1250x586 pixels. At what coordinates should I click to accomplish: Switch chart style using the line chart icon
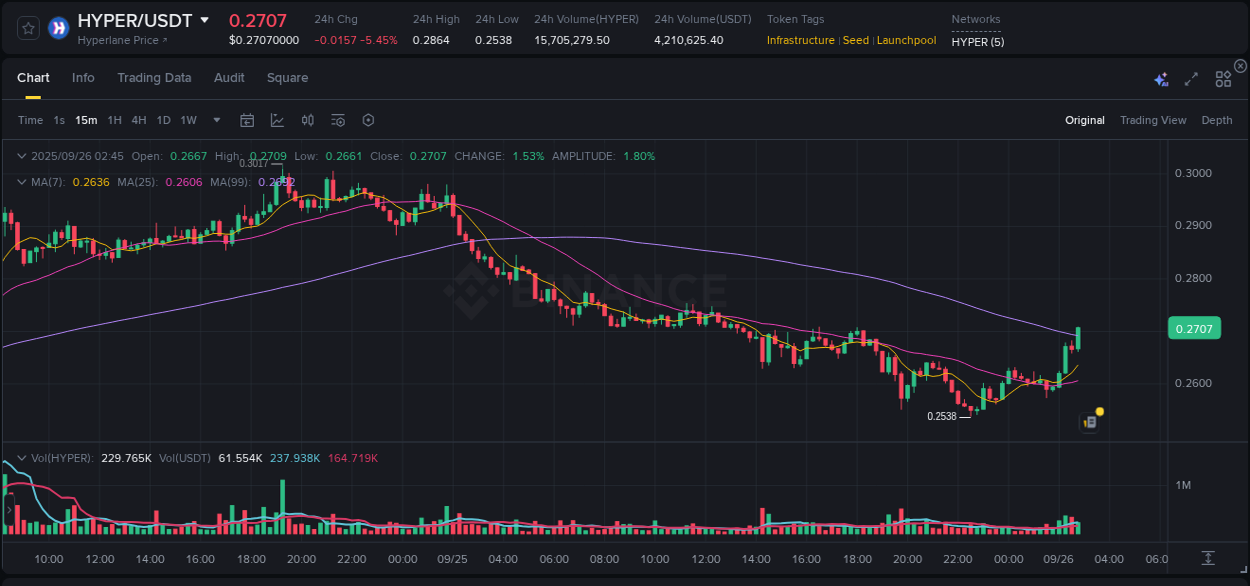[277, 120]
